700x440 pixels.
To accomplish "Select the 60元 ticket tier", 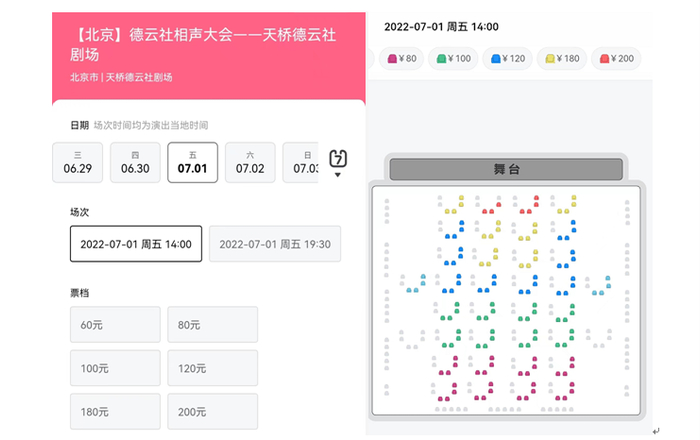I will (x=115, y=324).
